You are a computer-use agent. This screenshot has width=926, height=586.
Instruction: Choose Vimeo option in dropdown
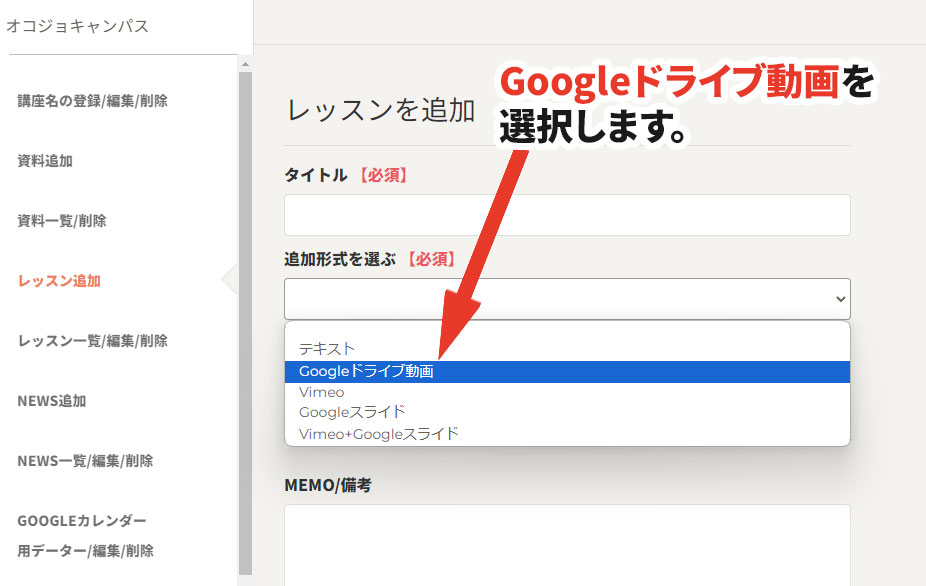[567, 392]
